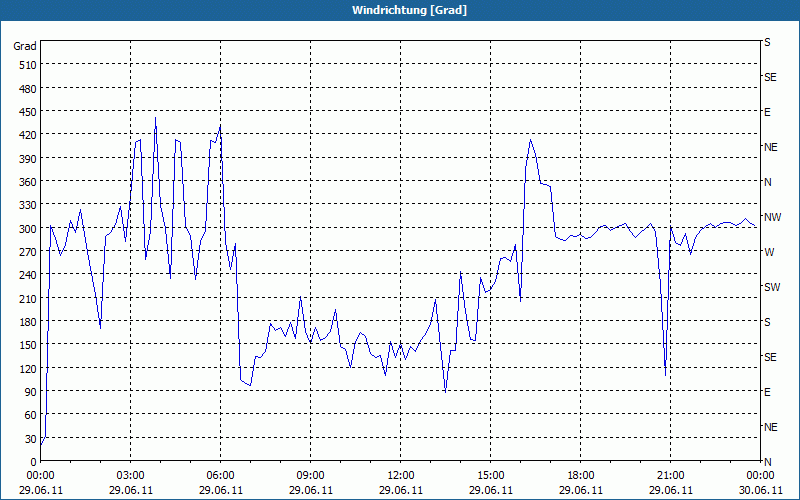Click the 29.06.11 date under 12:00

coord(401,490)
